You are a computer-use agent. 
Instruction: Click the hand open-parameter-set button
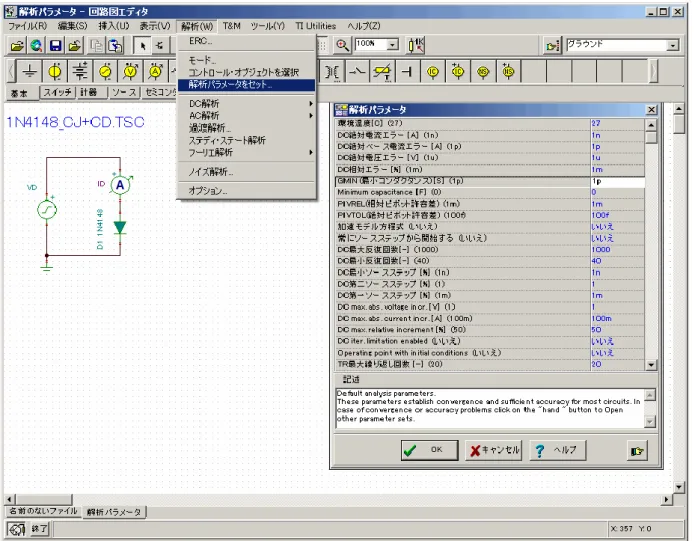pos(637,451)
